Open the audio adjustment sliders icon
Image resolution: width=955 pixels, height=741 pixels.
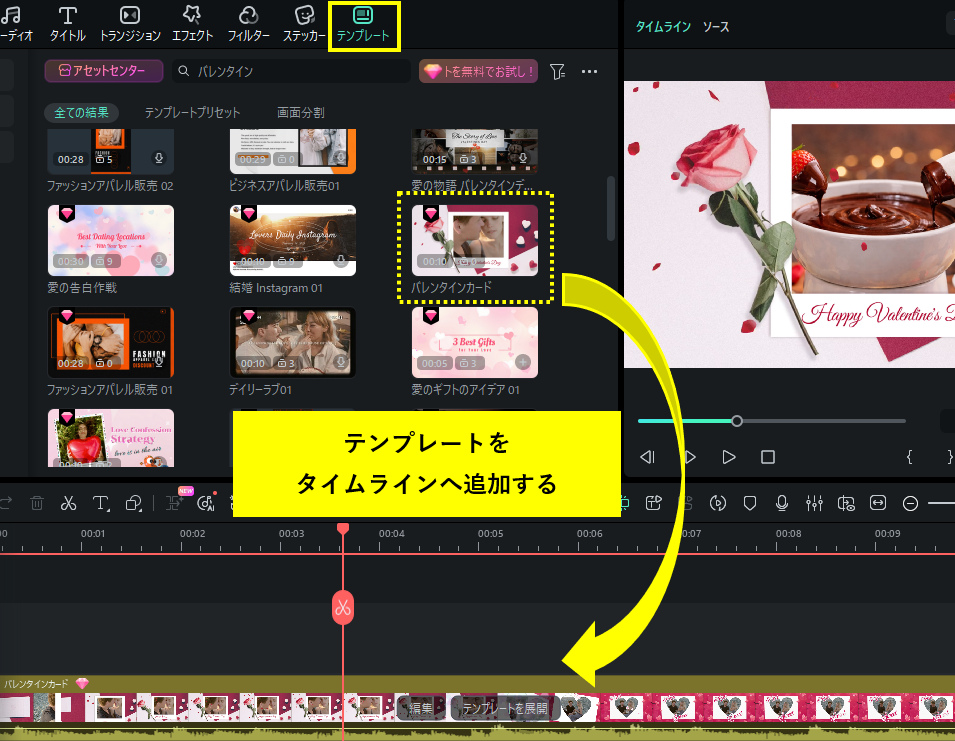pos(814,503)
